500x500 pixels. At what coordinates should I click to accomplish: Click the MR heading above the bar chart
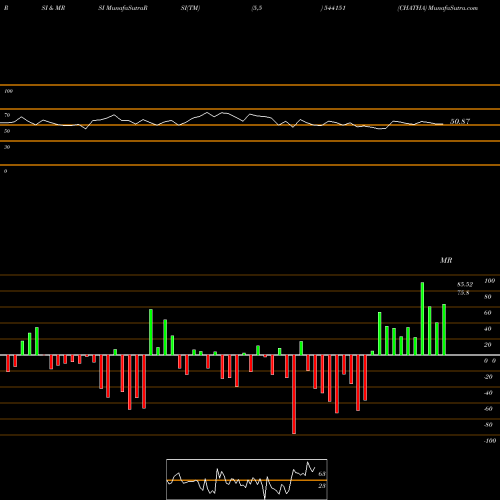(446, 260)
